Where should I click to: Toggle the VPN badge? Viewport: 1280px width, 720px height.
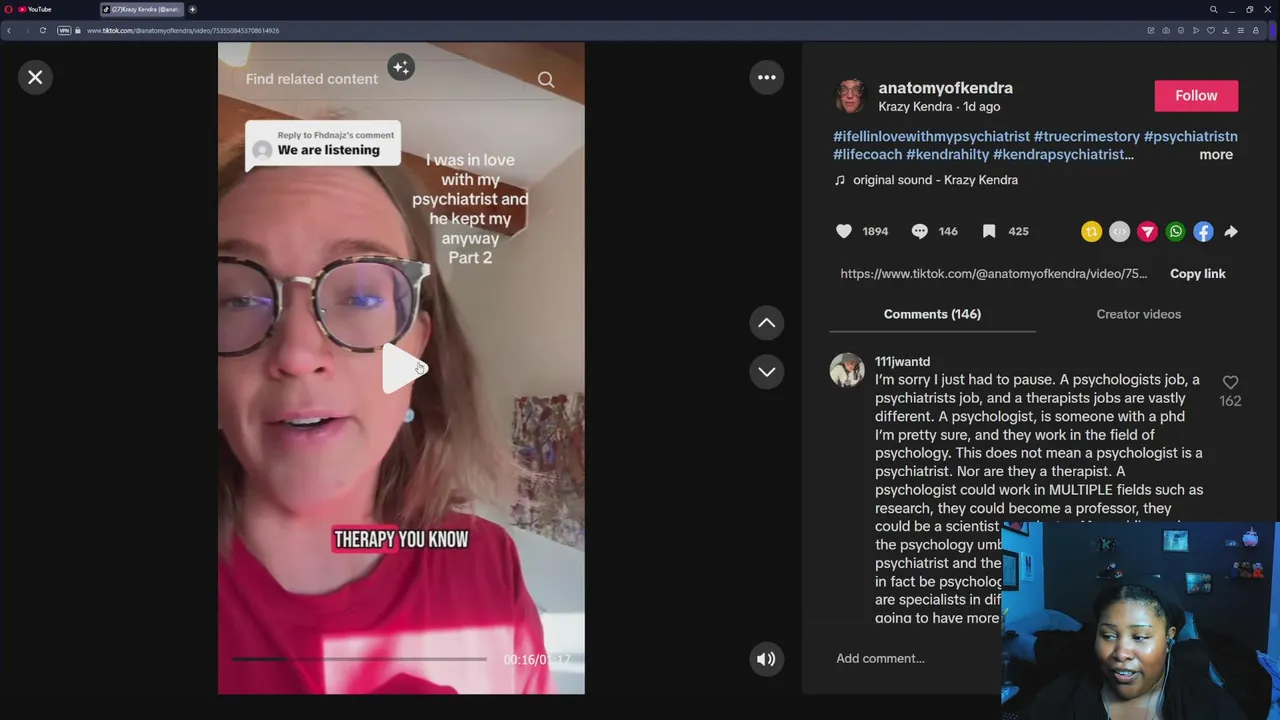tap(64, 30)
